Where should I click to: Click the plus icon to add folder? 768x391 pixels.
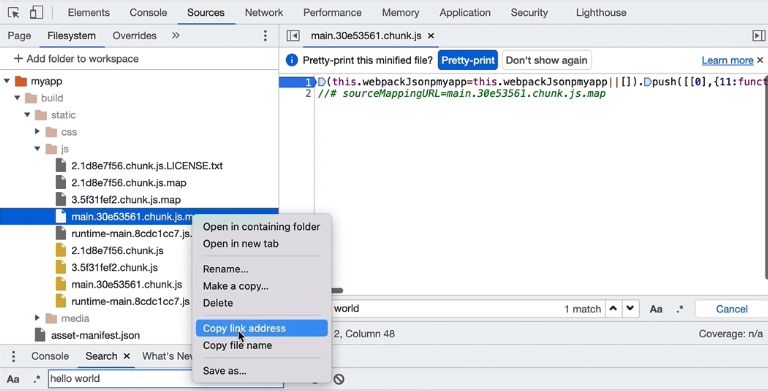[19, 59]
